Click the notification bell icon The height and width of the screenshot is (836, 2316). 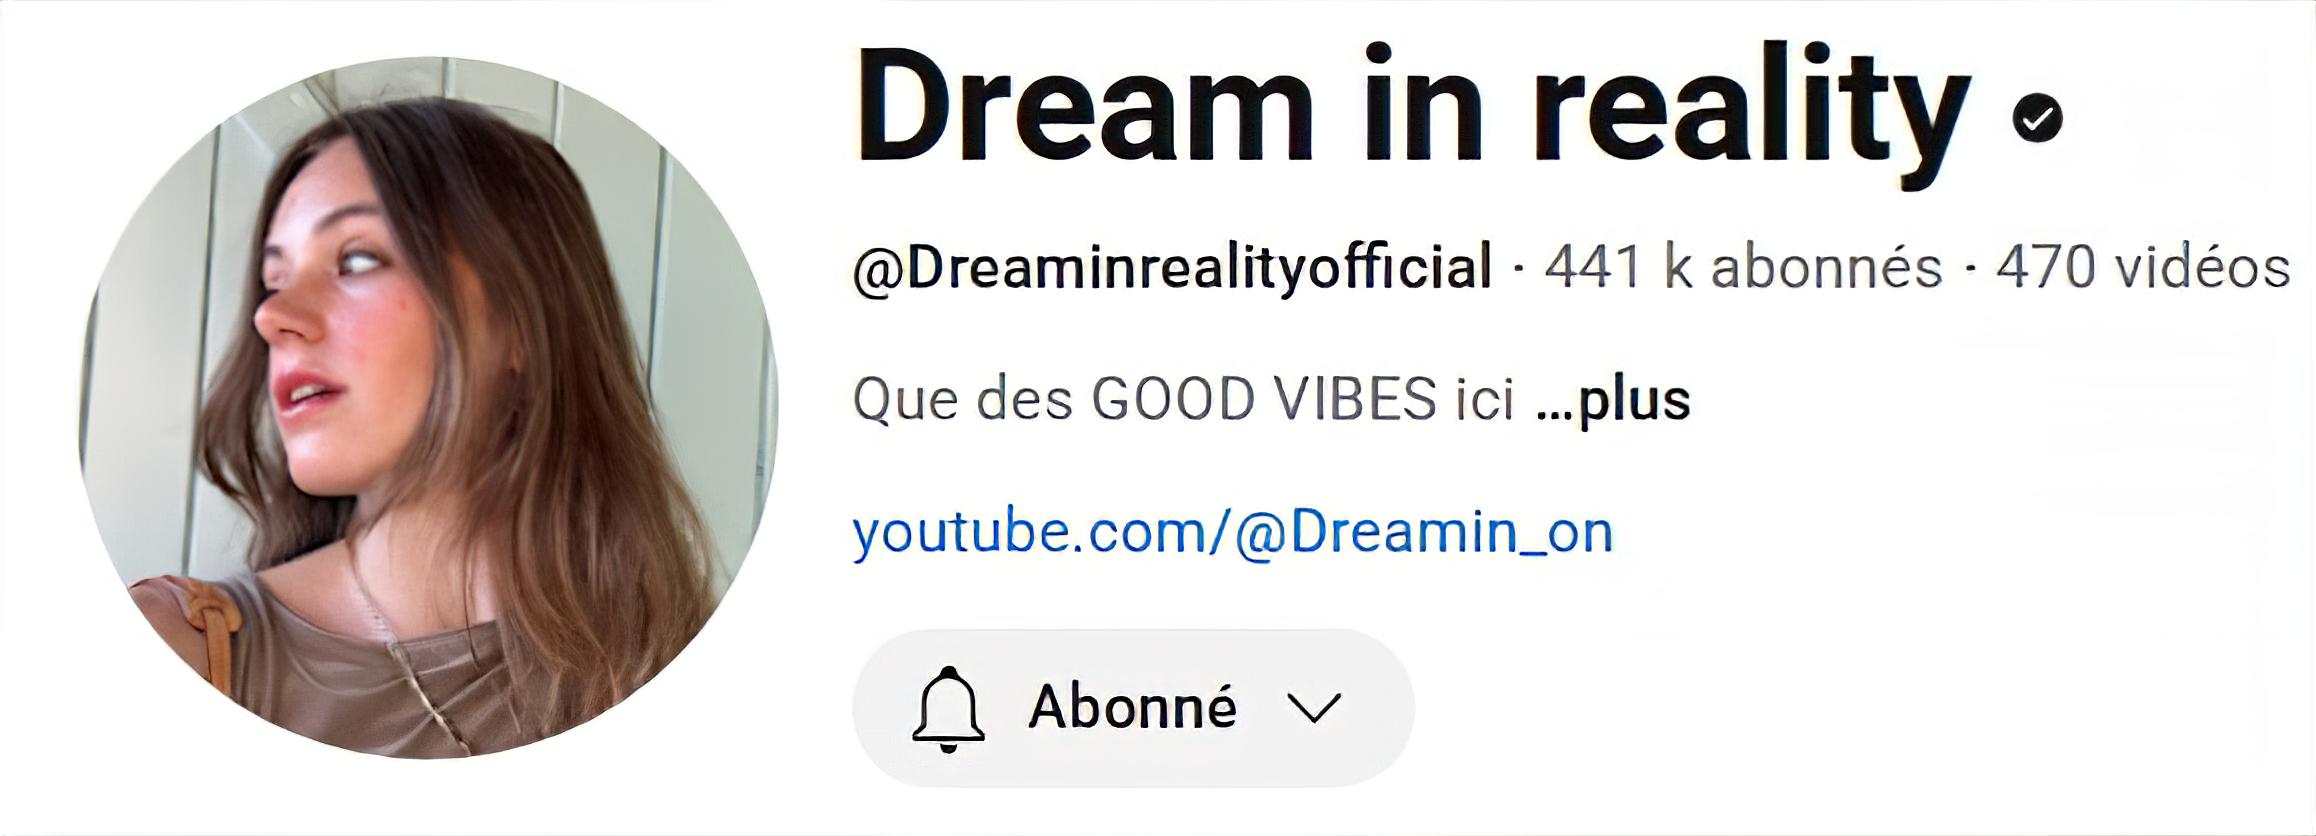948,708
